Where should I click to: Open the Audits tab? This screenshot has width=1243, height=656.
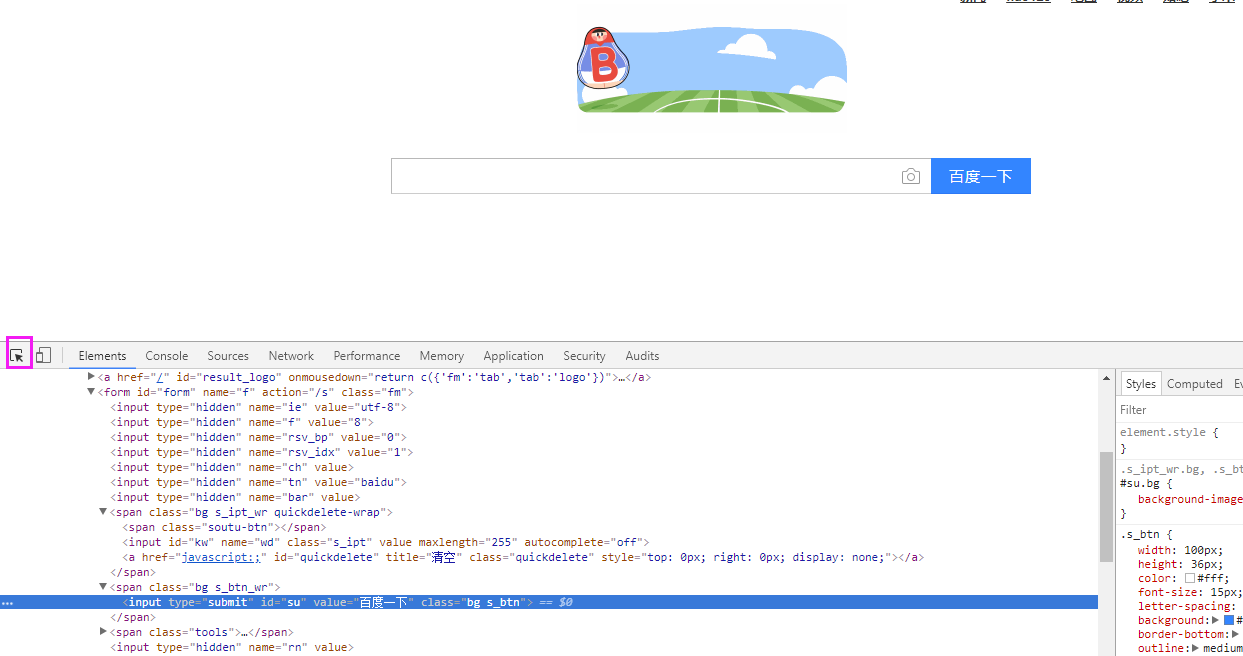pyautogui.click(x=642, y=356)
